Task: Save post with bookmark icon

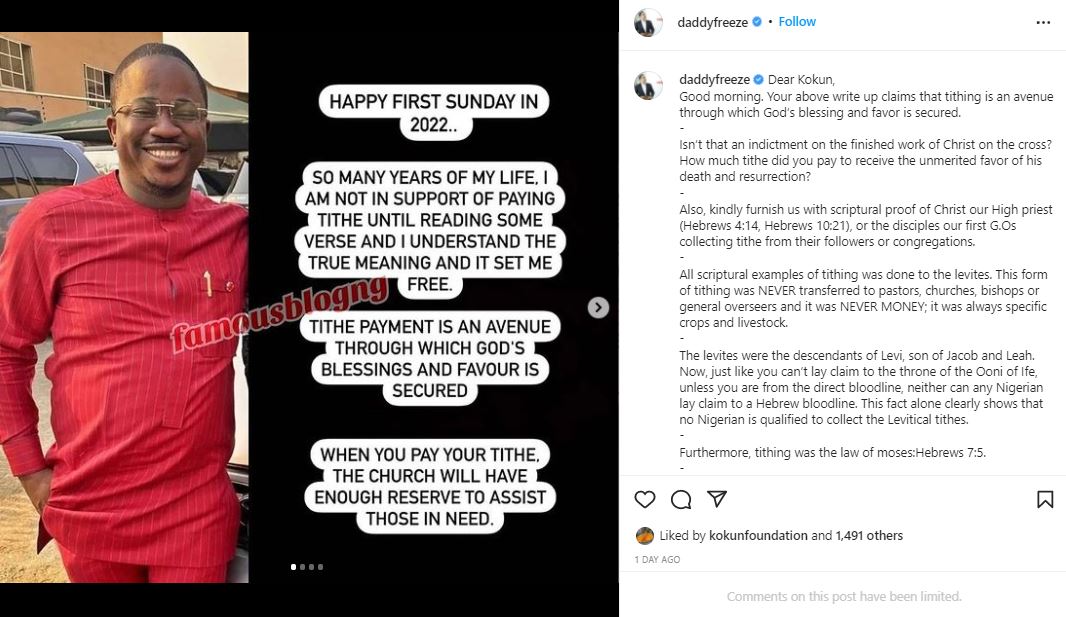Action: pos(1045,499)
